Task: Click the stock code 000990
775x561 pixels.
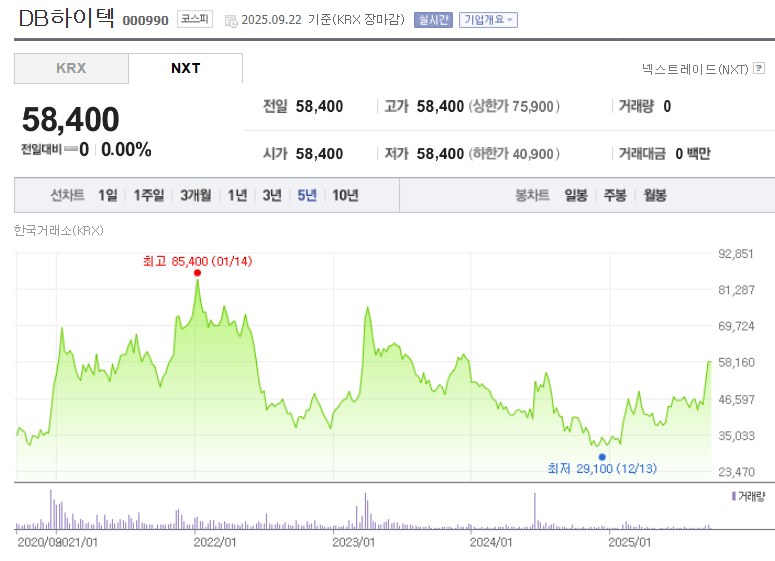Action: point(145,20)
